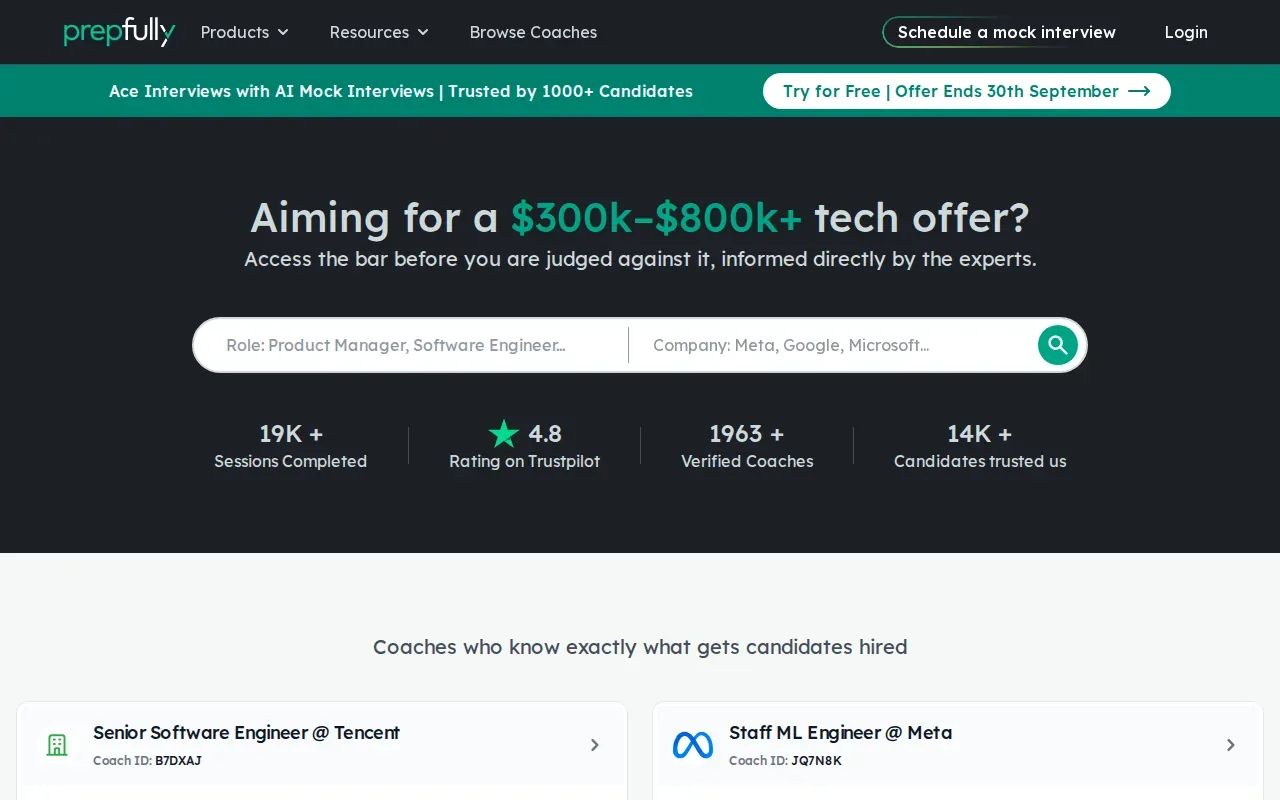Click the Trustpilot green star icon
This screenshot has width=1280, height=800.
(x=504, y=434)
